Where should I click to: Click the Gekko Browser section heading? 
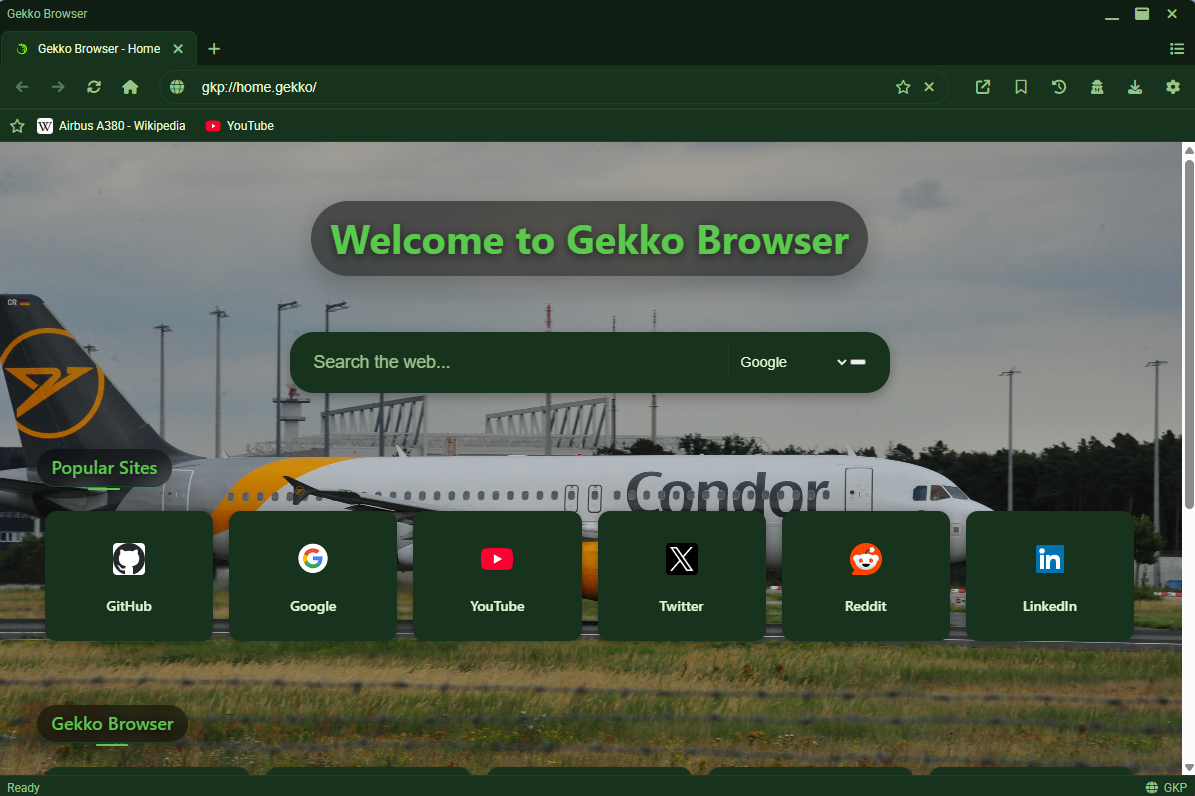click(x=112, y=724)
